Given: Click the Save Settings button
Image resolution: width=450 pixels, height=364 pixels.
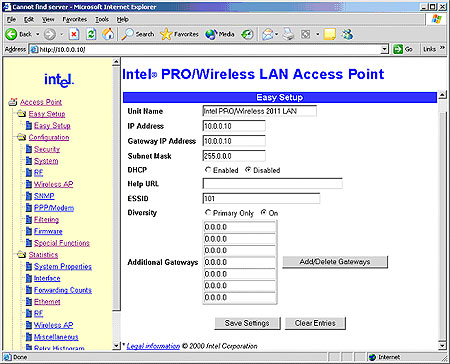Looking at the screenshot, I should 247,323.
